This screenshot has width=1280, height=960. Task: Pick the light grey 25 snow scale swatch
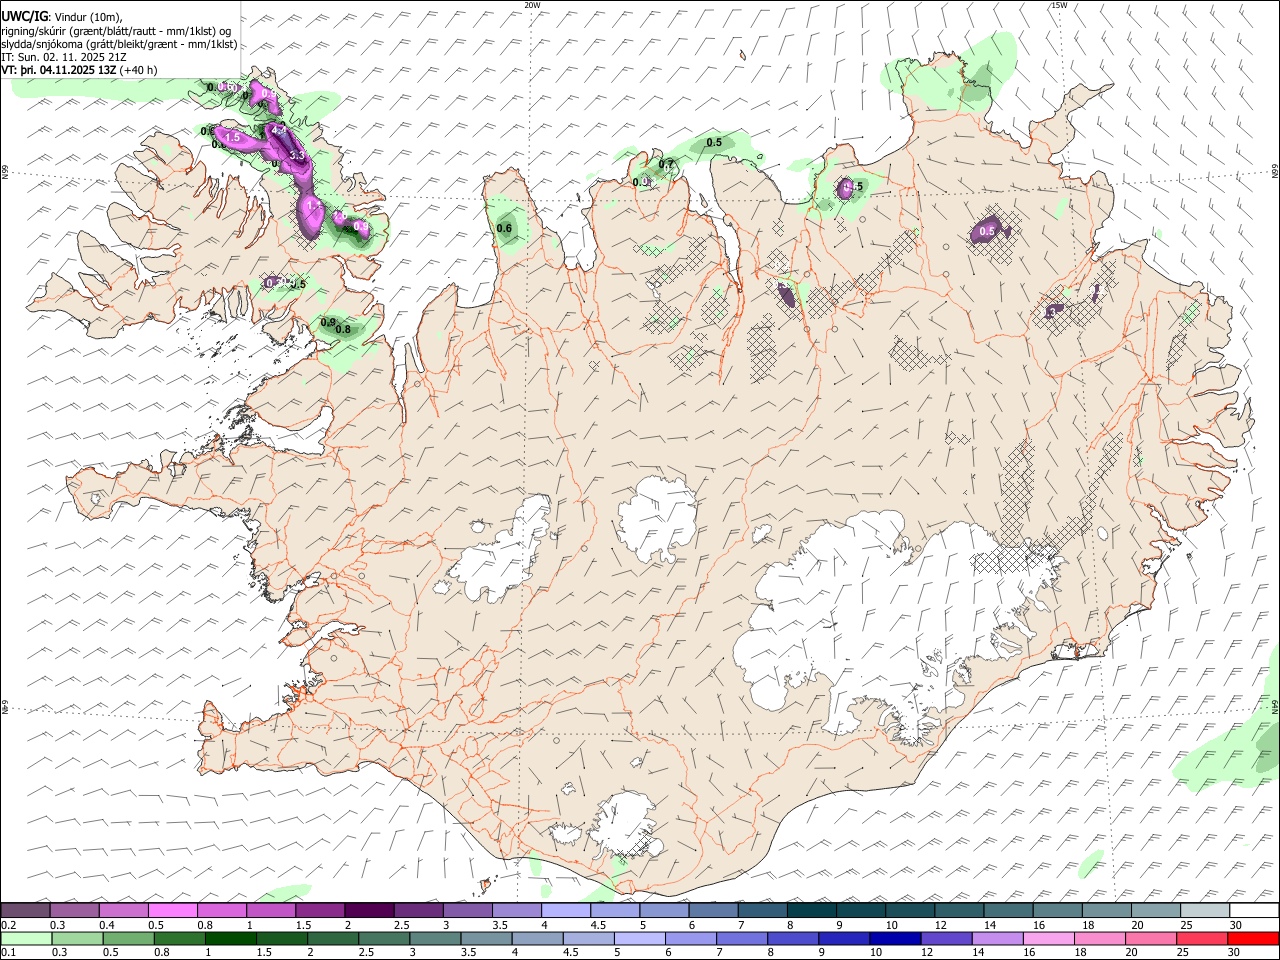click(x=1205, y=910)
